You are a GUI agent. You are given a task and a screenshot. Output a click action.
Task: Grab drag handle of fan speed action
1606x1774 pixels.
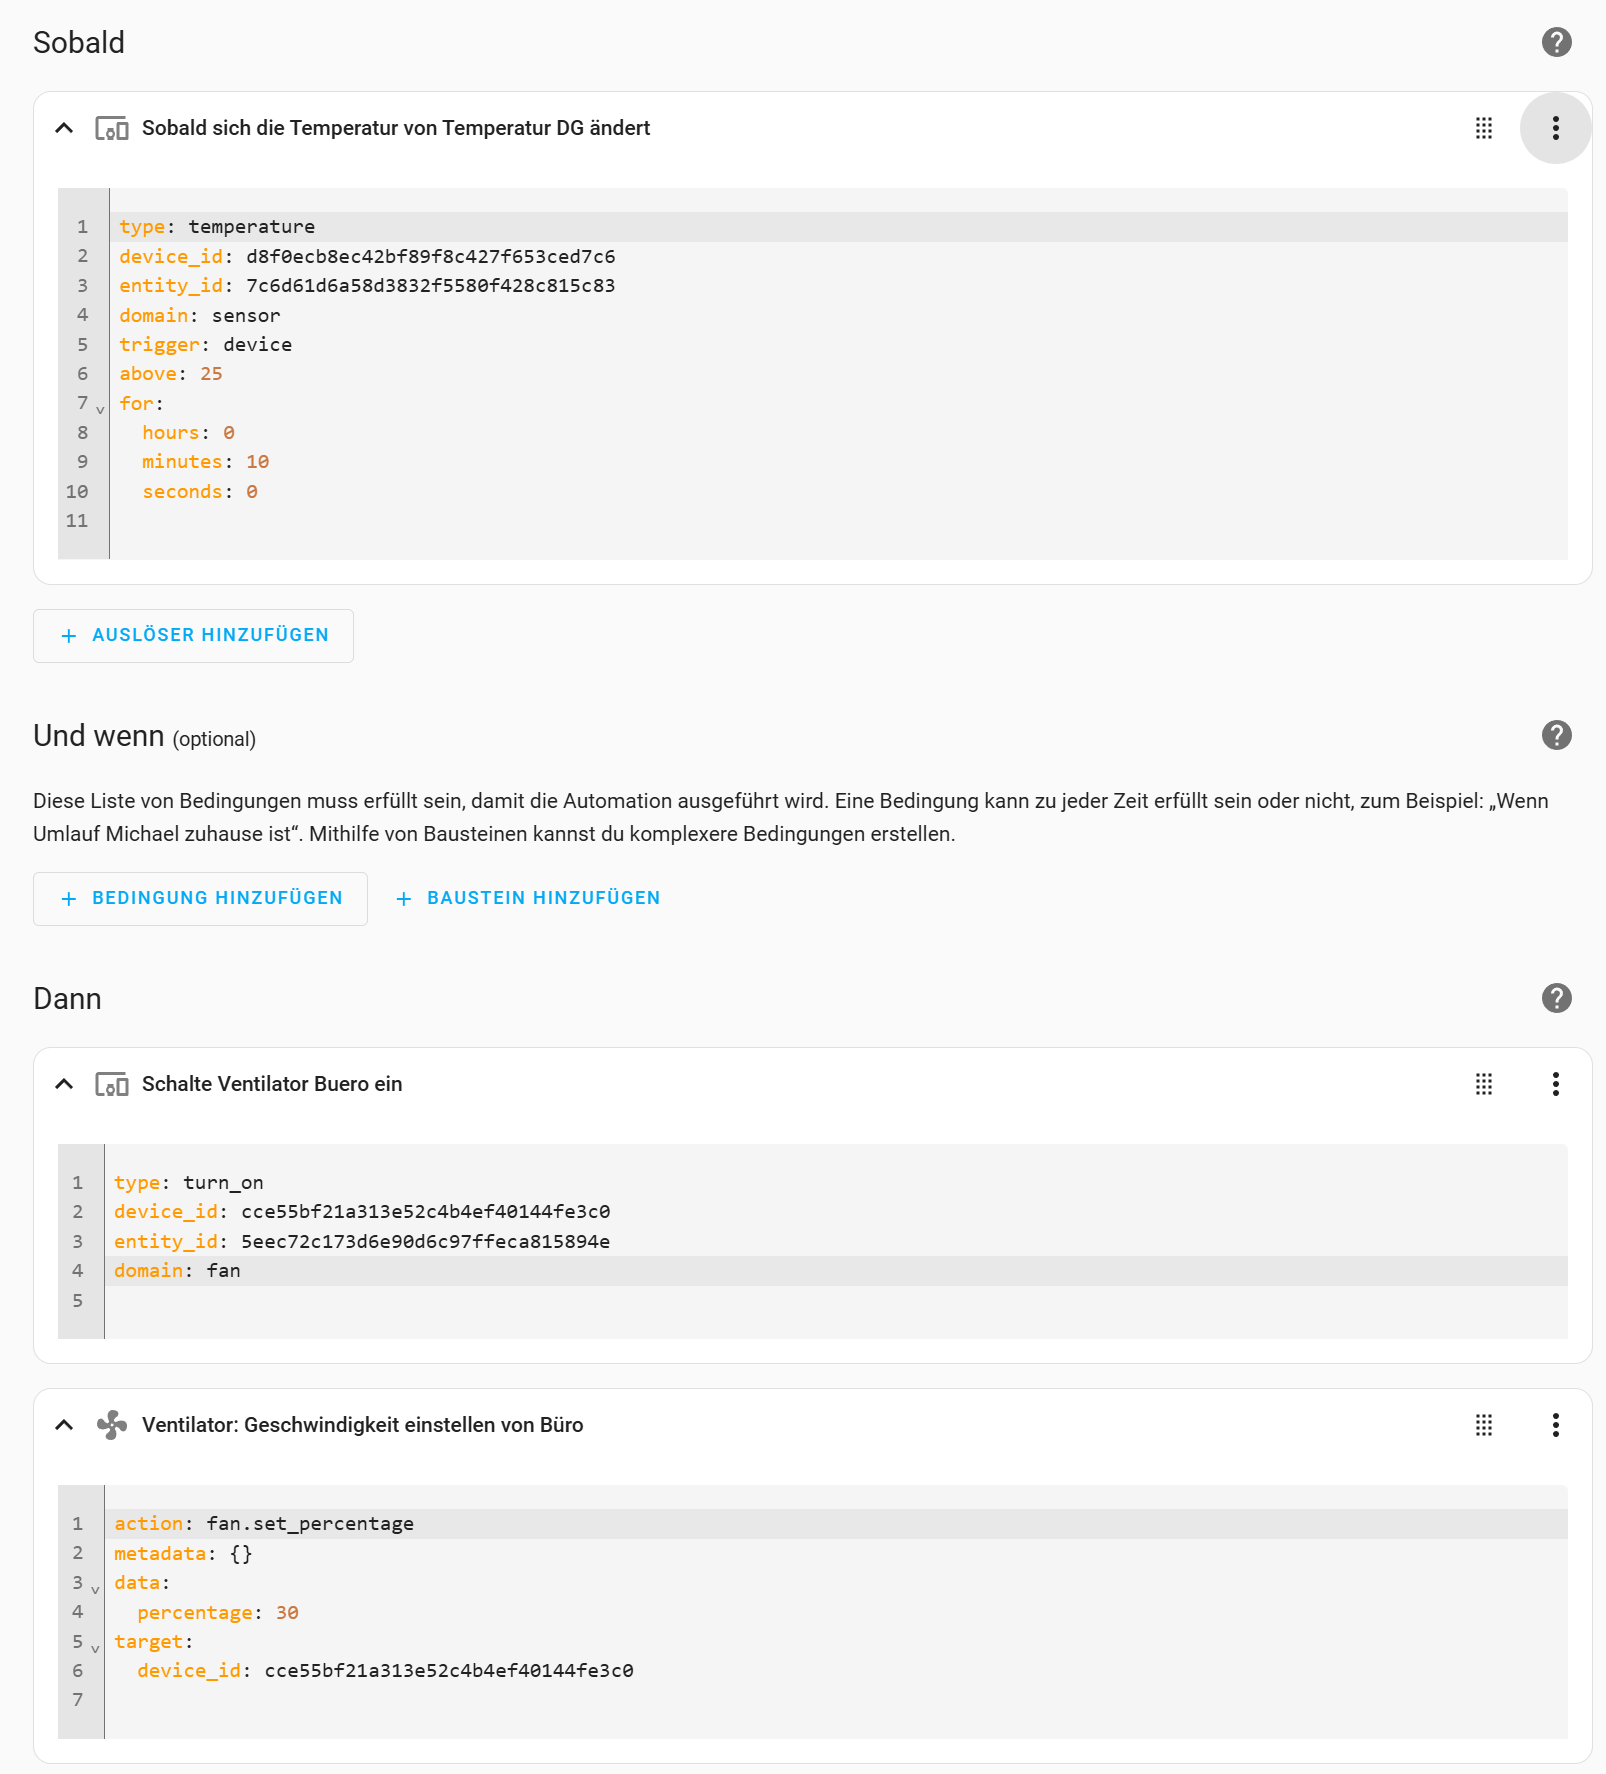tap(1484, 1425)
